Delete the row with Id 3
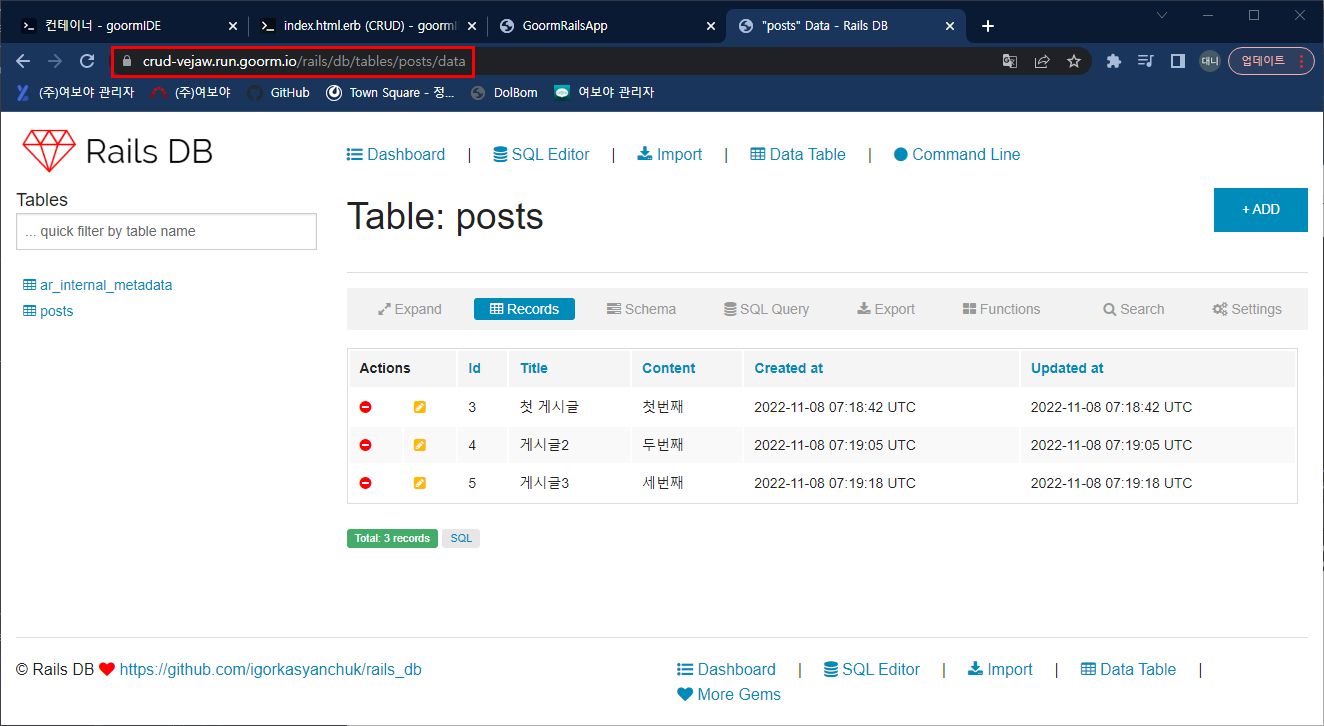Image resolution: width=1324 pixels, height=726 pixels. pos(366,407)
